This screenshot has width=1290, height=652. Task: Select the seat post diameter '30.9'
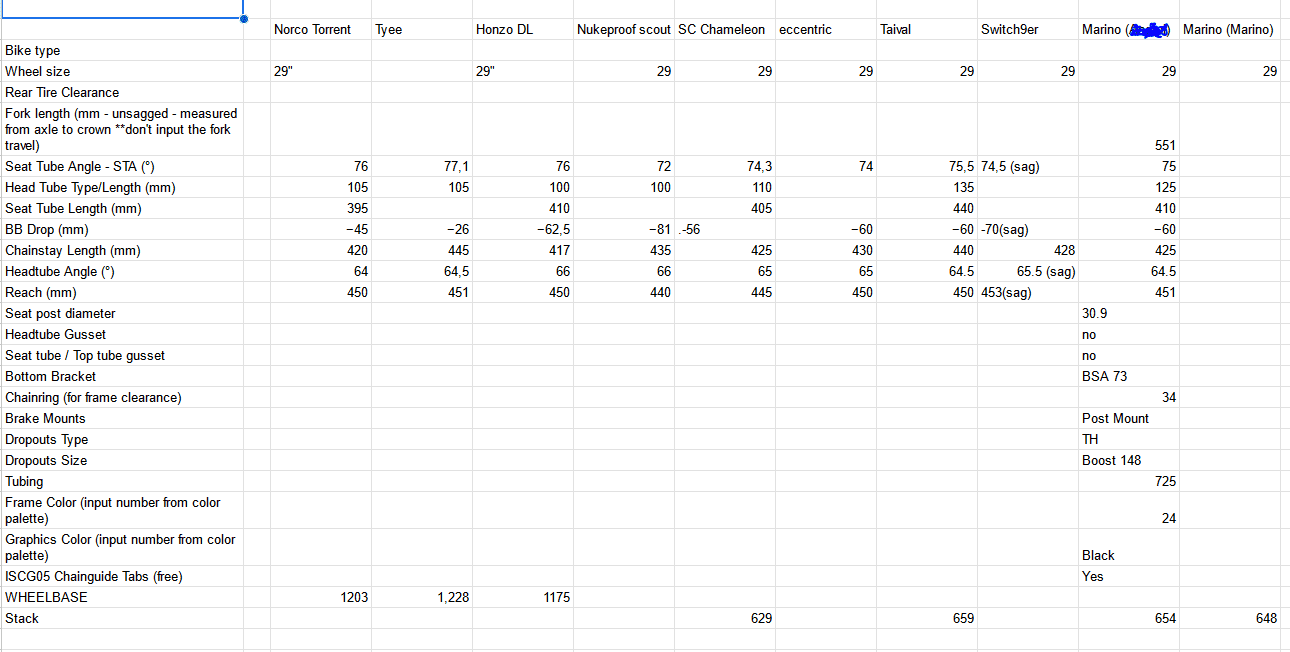pyautogui.click(x=1129, y=314)
